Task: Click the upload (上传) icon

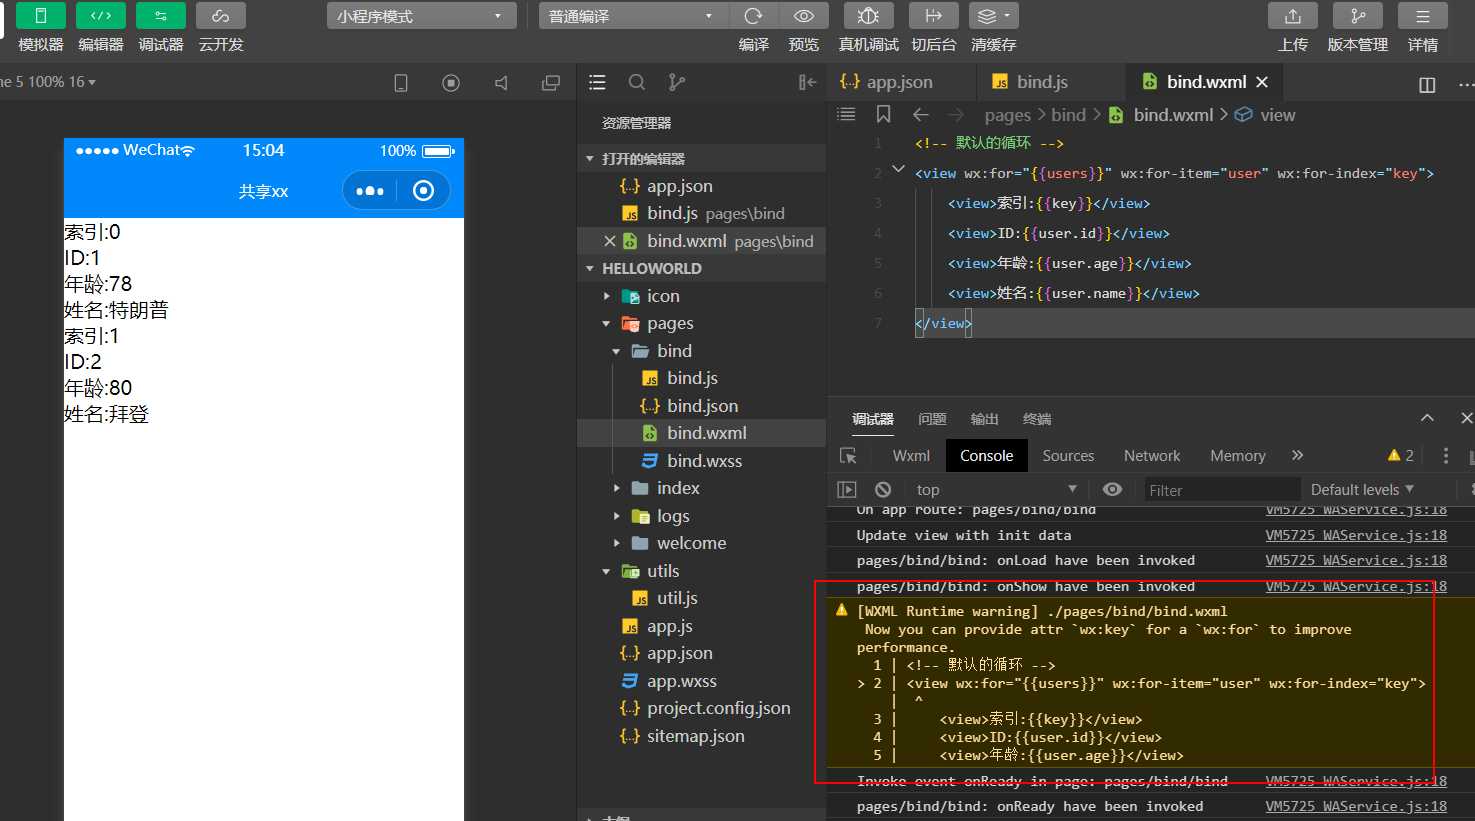Action: pyautogui.click(x=1293, y=16)
